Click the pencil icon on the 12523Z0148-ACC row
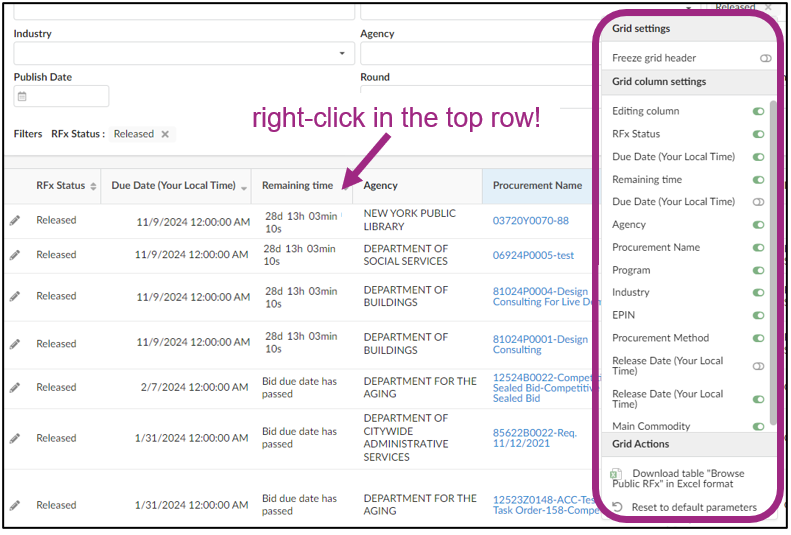The height and width of the screenshot is (535, 791). 15,505
